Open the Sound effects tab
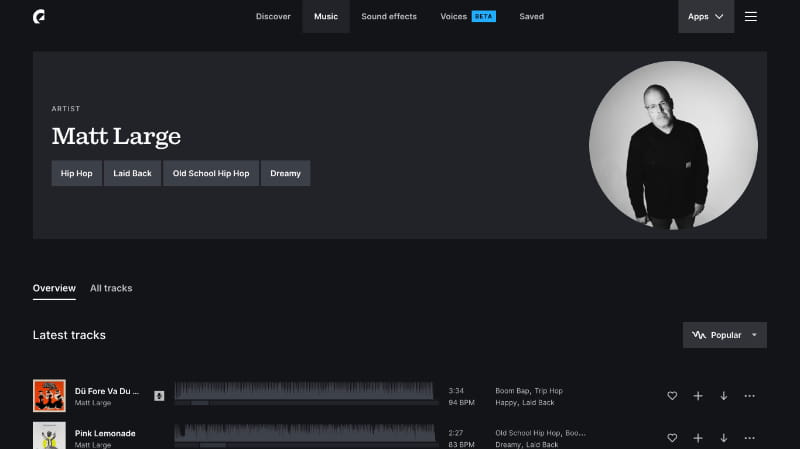Screen dimensions: 800x449 point(389,16)
